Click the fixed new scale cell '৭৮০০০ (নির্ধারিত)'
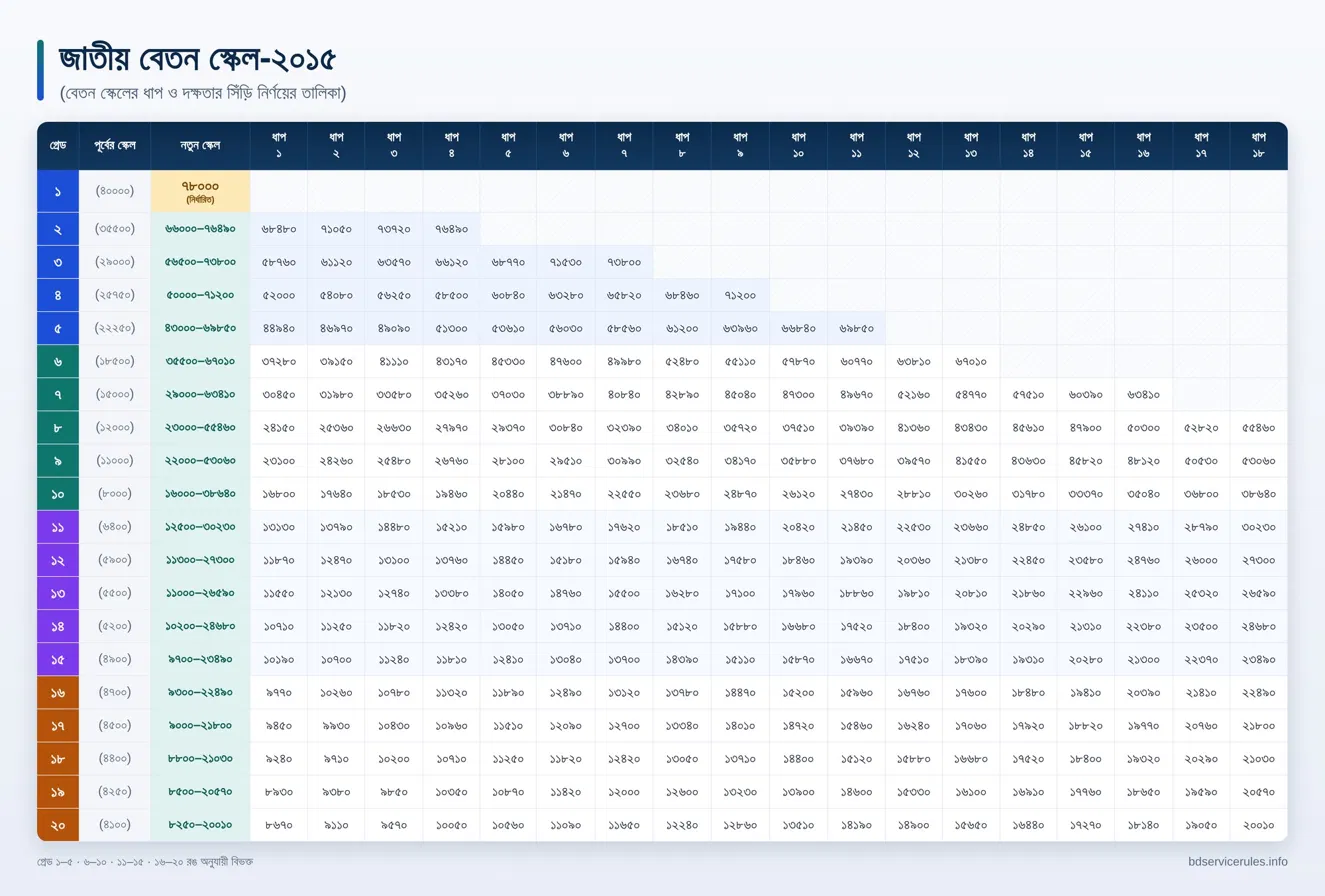Screen dimensions: 1325x896 [x=200, y=191]
